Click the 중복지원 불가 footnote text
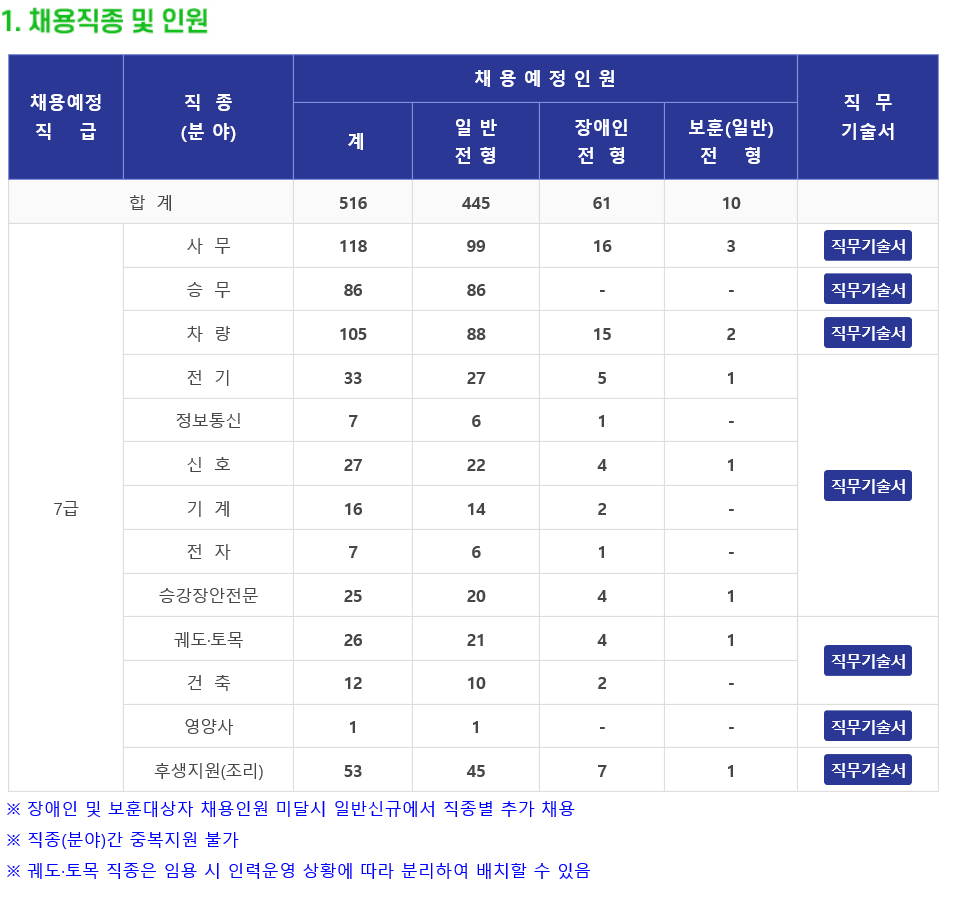 (x=123, y=839)
